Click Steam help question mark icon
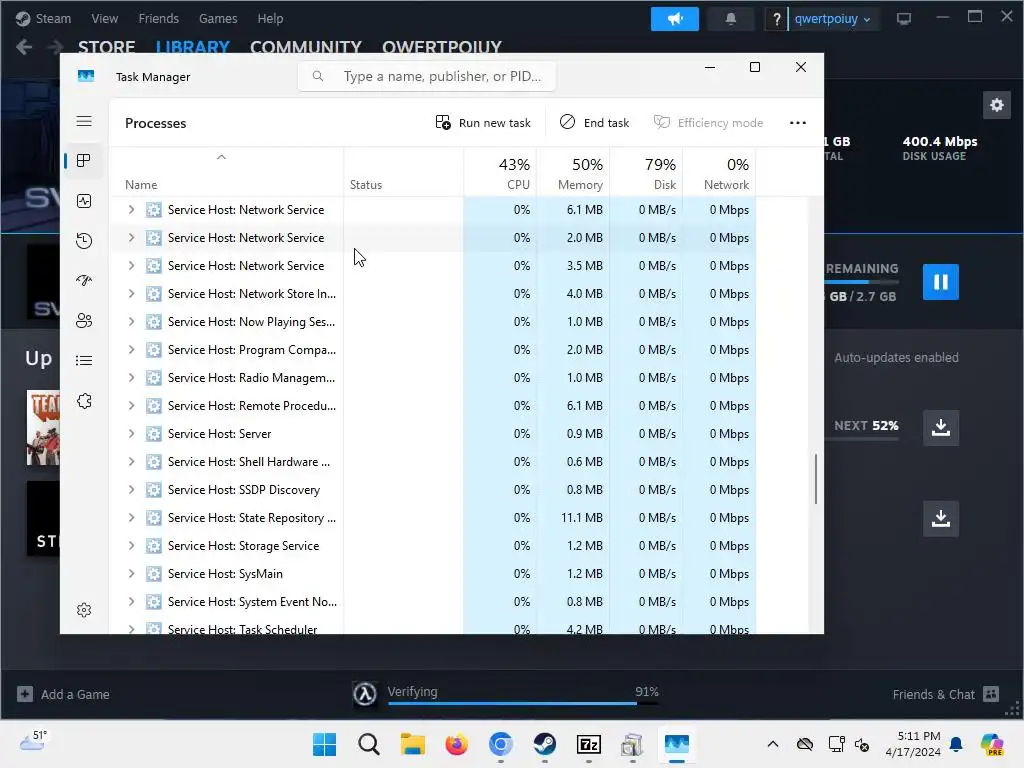The height and width of the screenshot is (768, 1024). tap(776, 19)
